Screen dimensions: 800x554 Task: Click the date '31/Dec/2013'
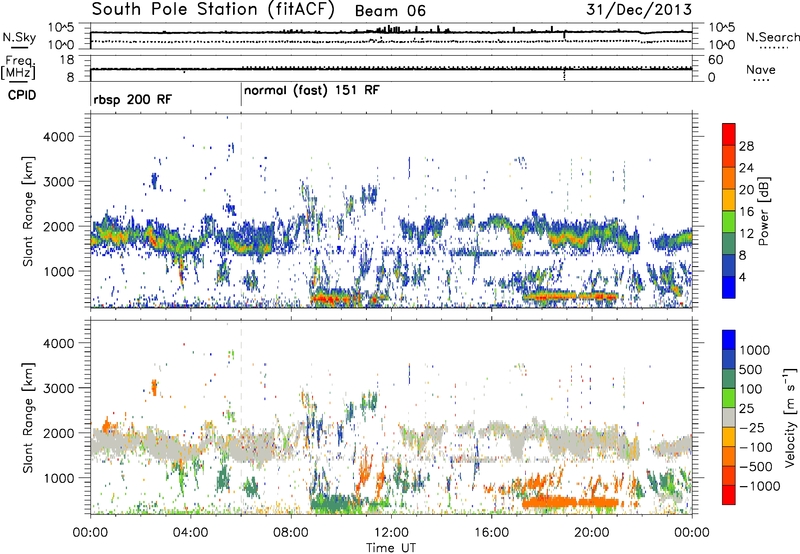tap(639, 10)
